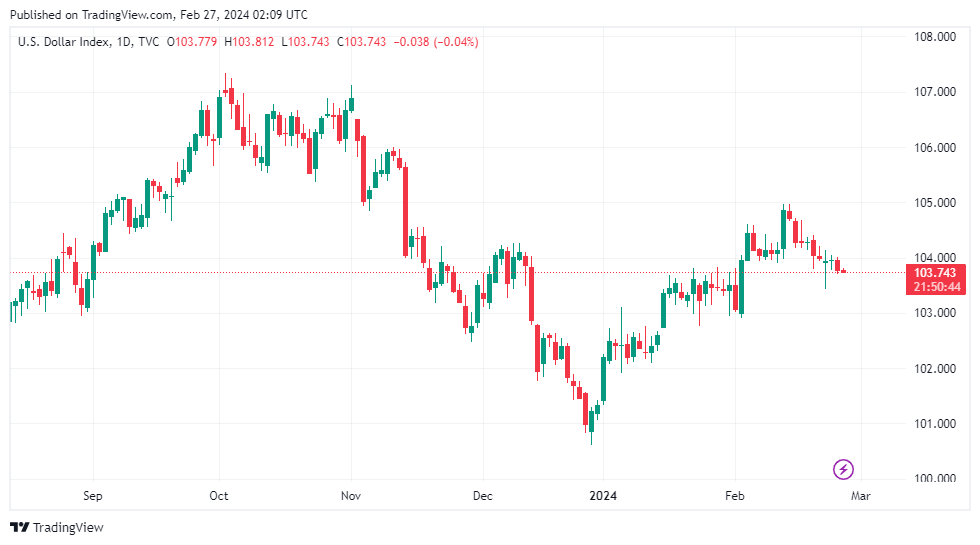Viewport: 980px width, 545px height.
Task: Select the red 103.743 current price label
Action: point(935,273)
